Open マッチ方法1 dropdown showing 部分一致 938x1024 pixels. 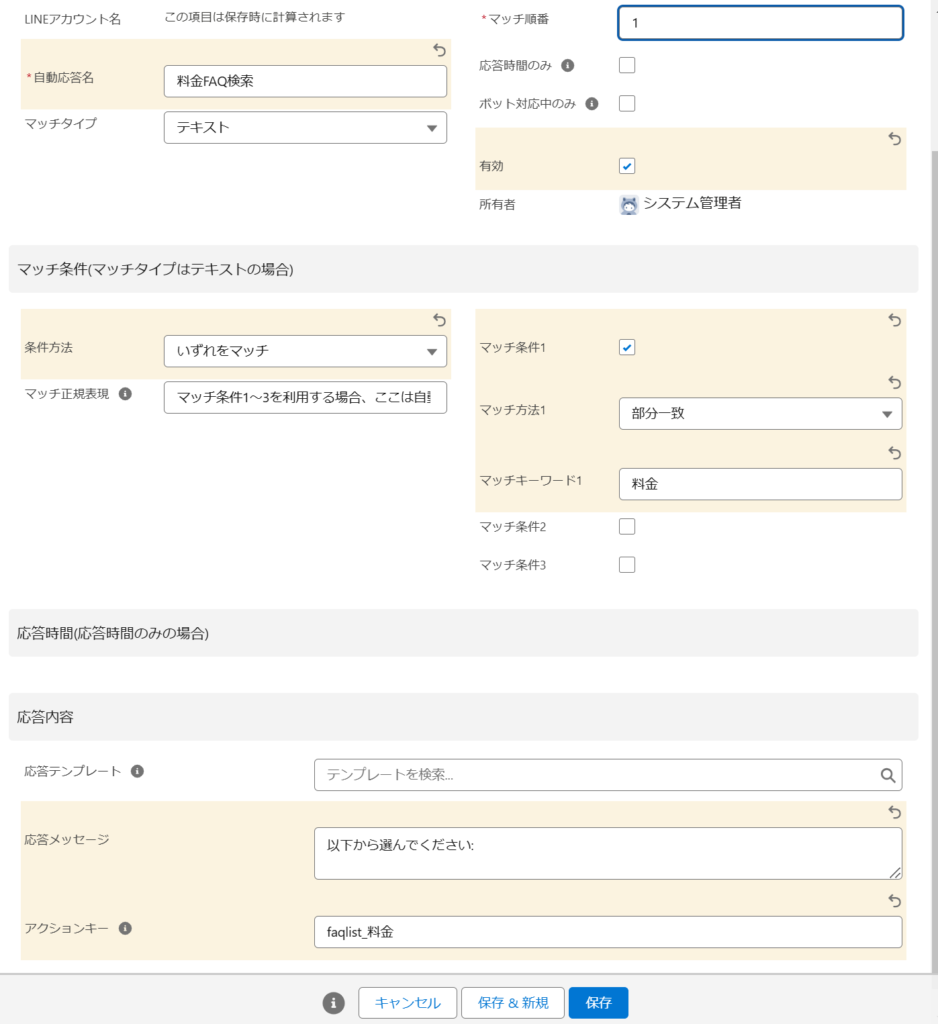[760, 414]
